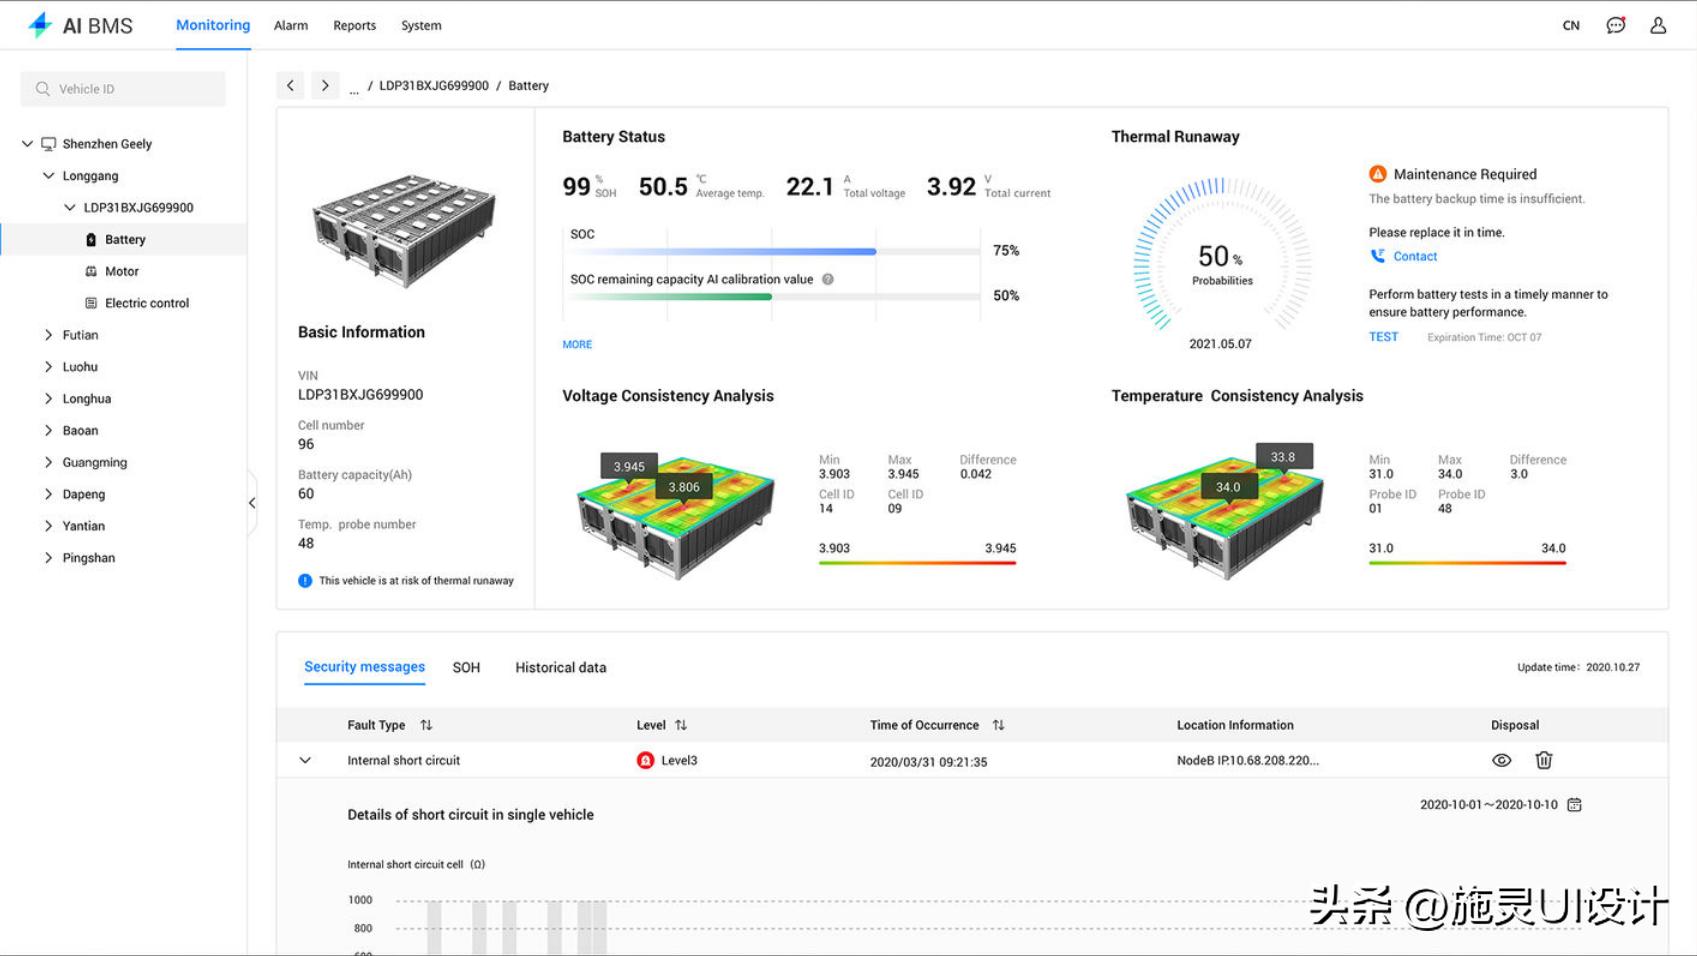Open the Alarm menu in the top bar
The height and width of the screenshot is (956, 1697).
[291, 25]
